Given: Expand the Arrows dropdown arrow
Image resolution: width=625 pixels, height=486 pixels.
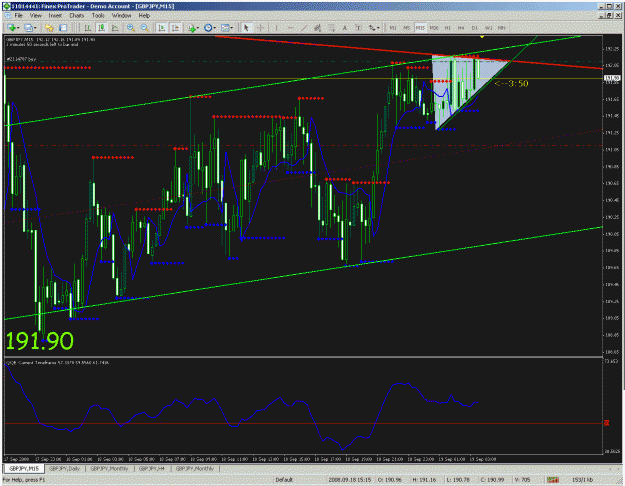Looking at the screenshot, I should (378, 28).
